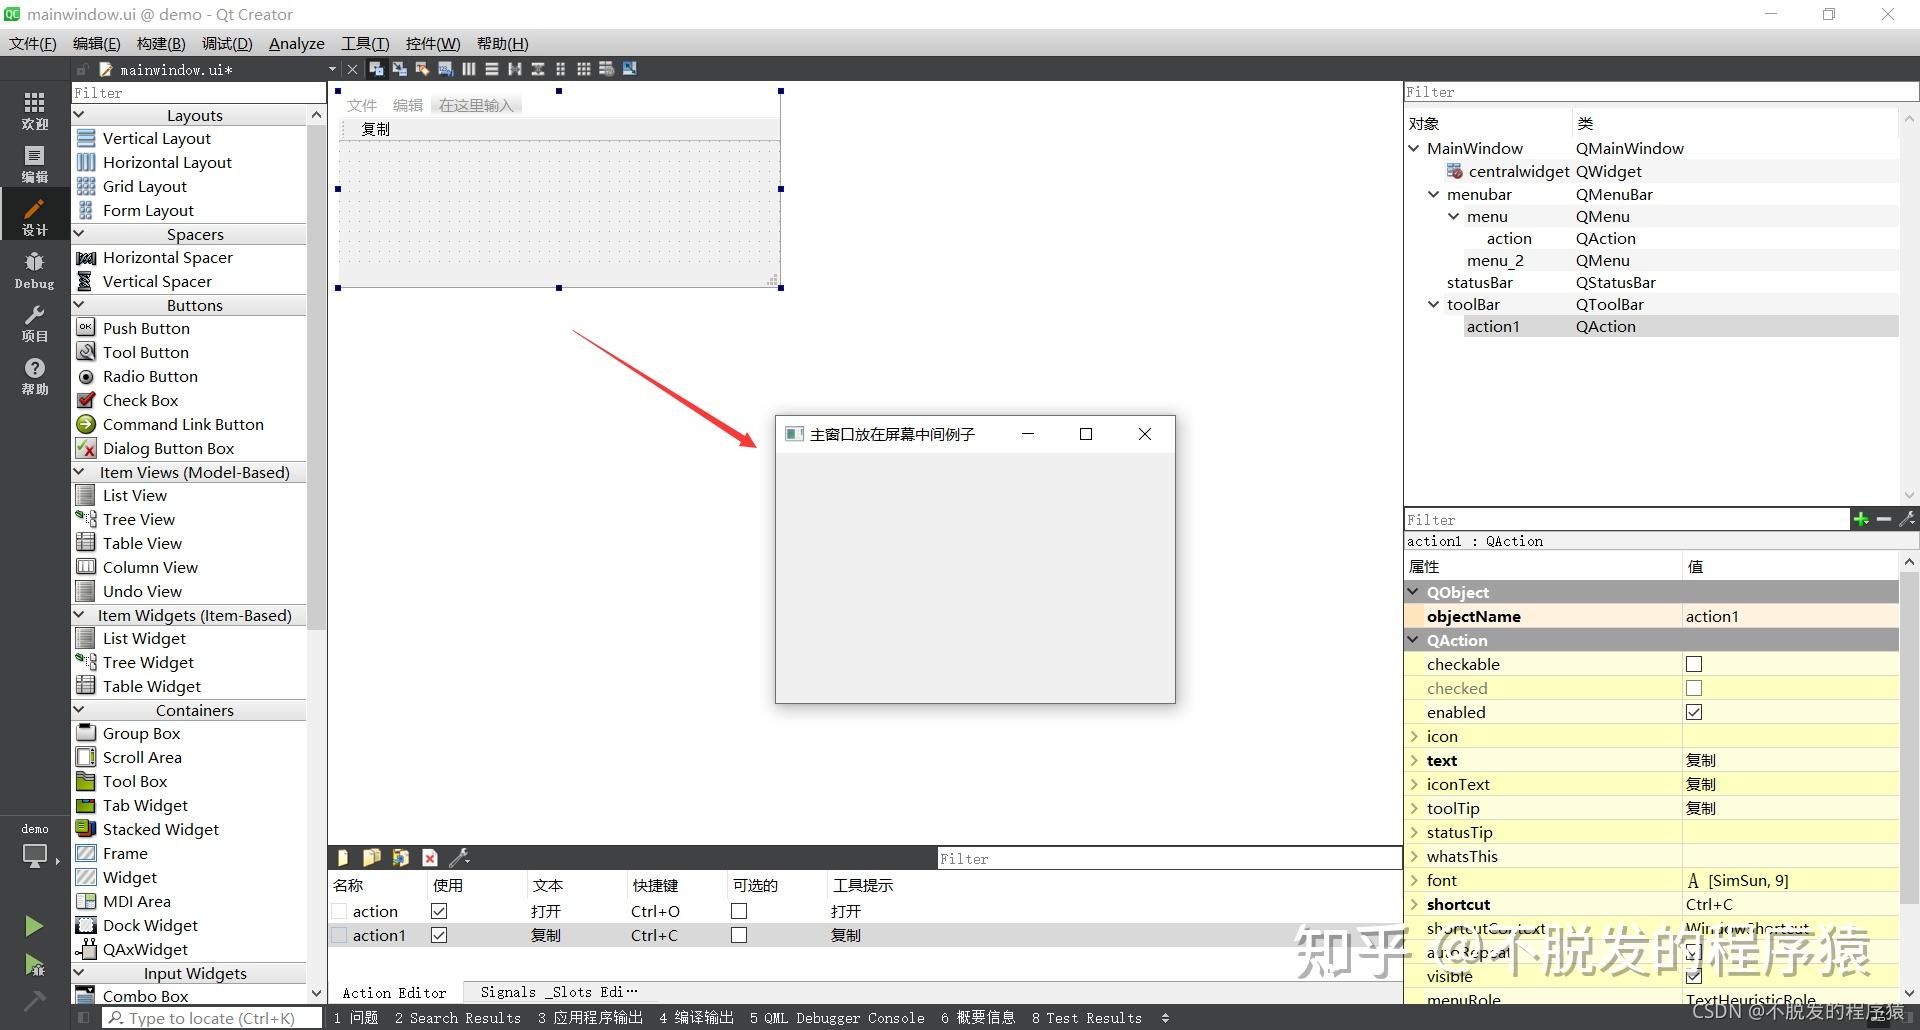Switch to Signals Slots Editor tab
The image size is (1920, 1030).
click(x=556, y=992)
